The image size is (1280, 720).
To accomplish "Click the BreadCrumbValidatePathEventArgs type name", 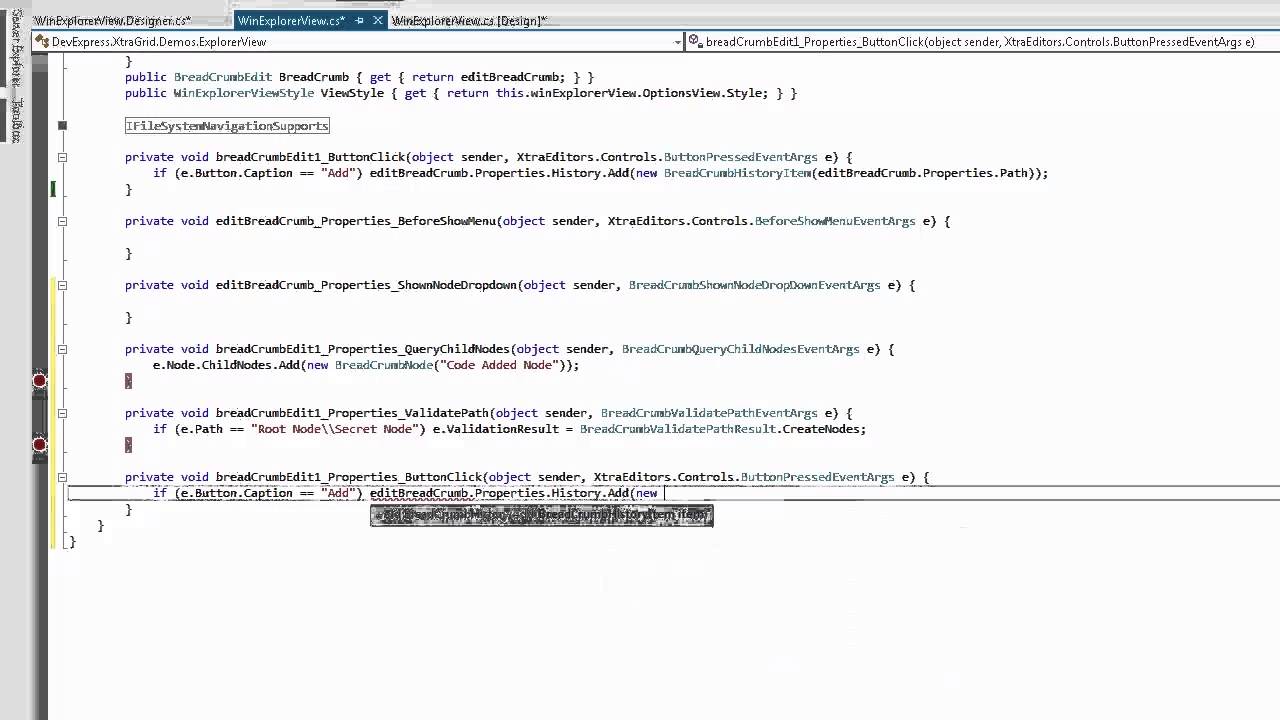I will tap(709, 413).
